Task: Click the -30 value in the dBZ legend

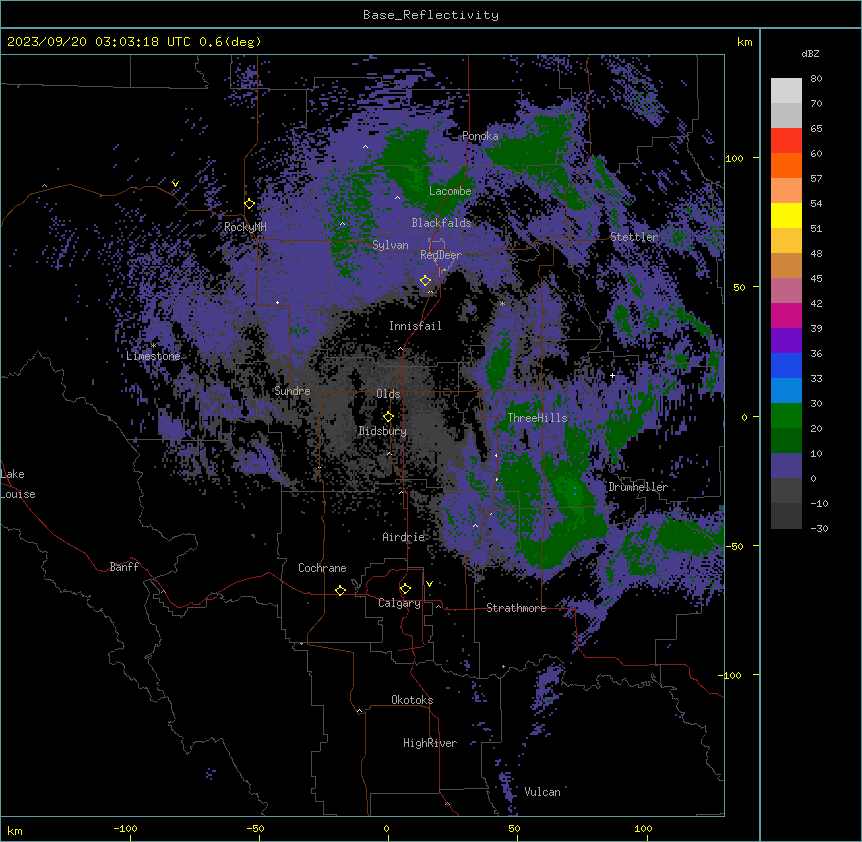Action: click(x=819, y=528)
